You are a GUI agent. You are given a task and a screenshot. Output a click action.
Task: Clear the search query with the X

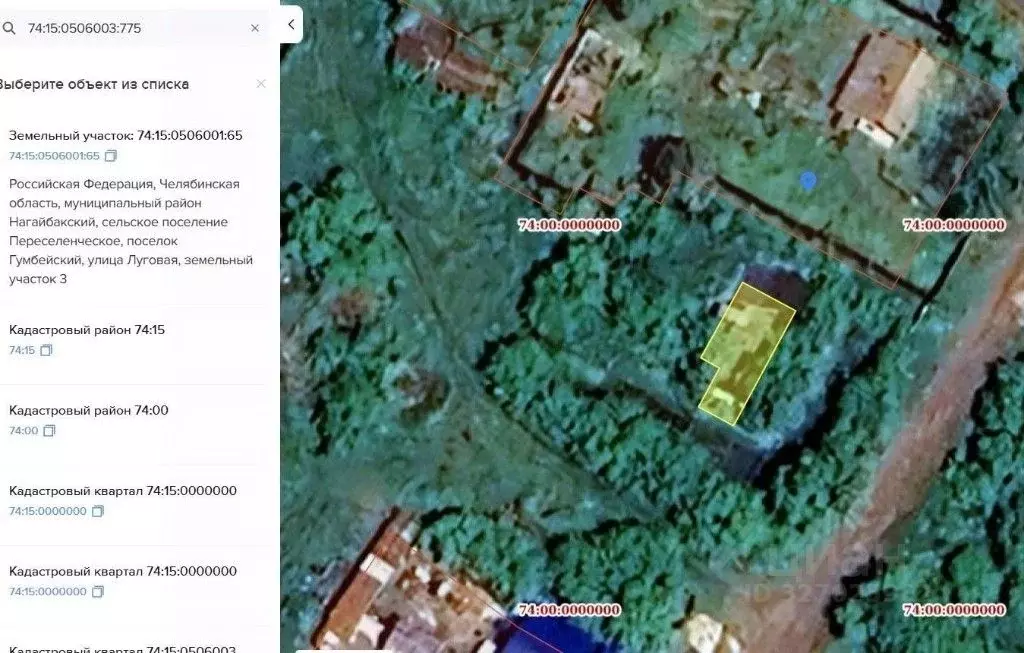255,28
